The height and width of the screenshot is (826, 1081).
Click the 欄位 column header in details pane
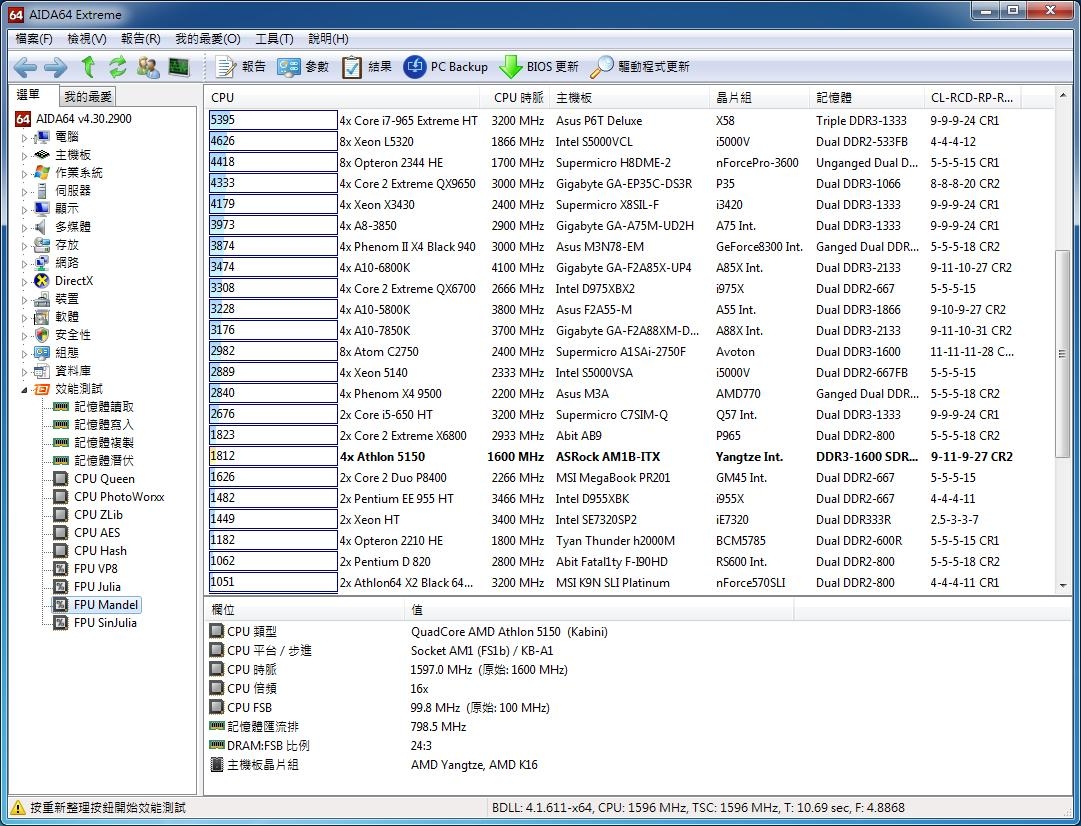click(304, 610)
